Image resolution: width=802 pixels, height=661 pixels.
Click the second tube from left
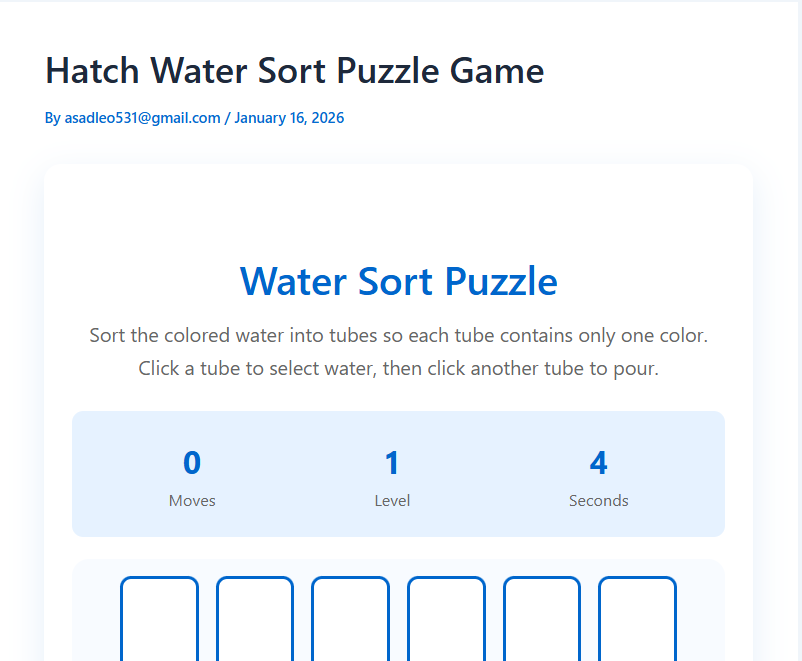tap(255, 618)
